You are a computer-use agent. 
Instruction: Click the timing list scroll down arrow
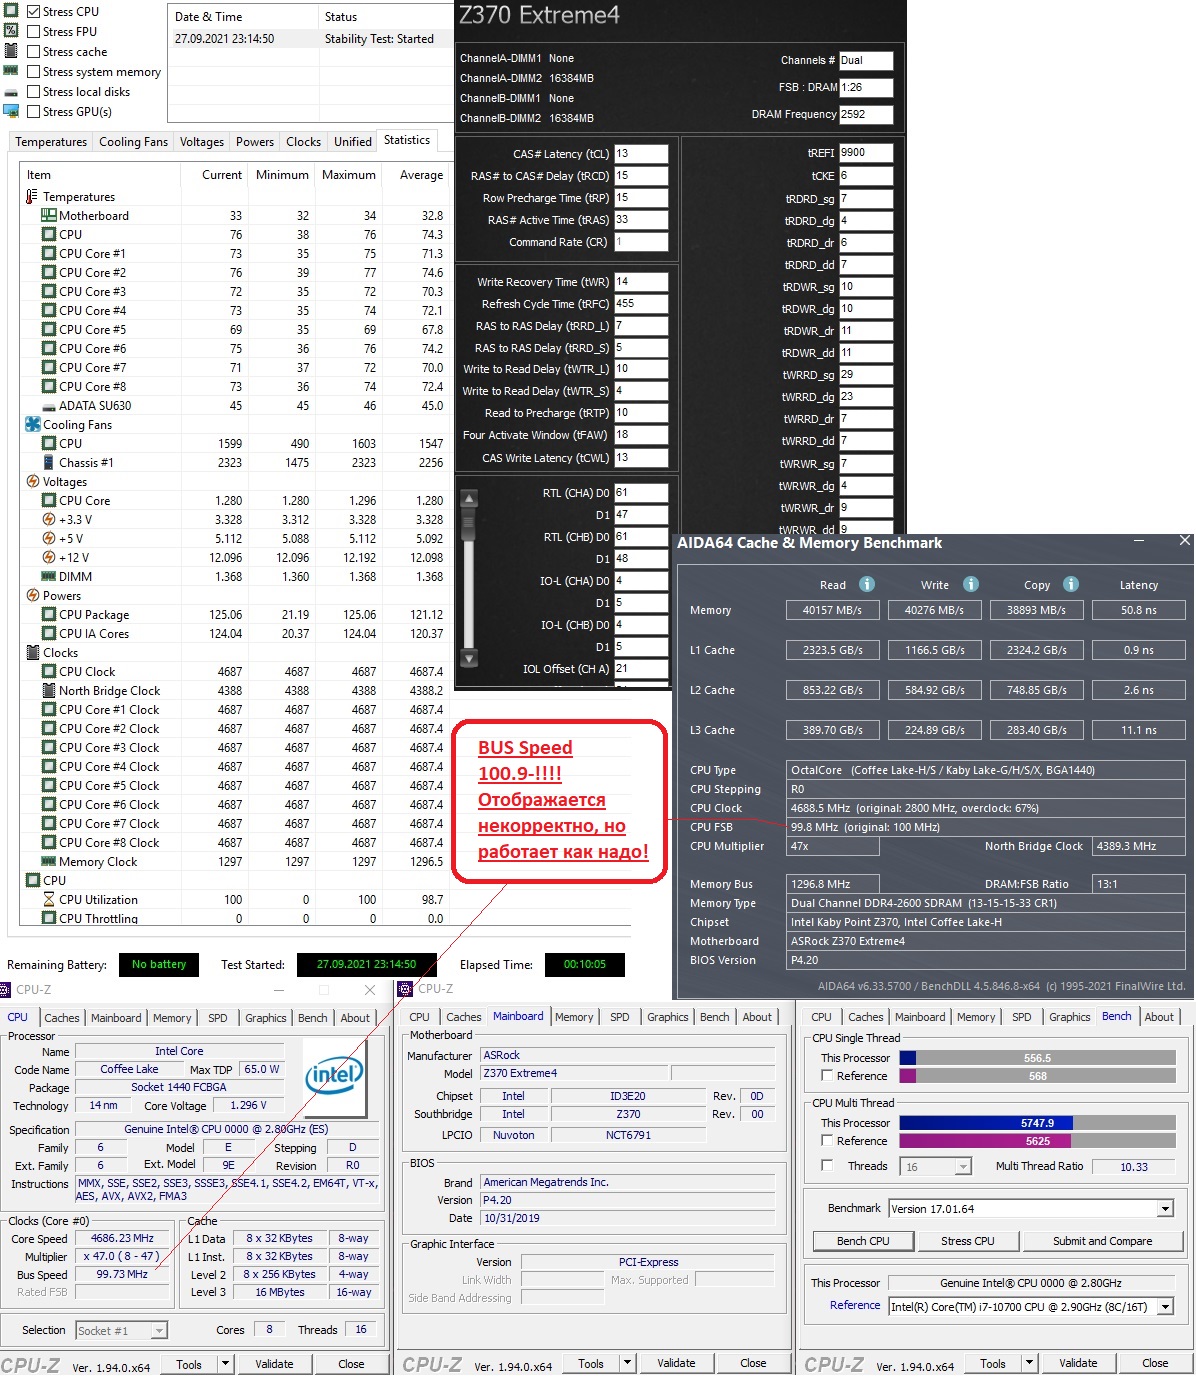pyautogui.click(x=467, y=659)
